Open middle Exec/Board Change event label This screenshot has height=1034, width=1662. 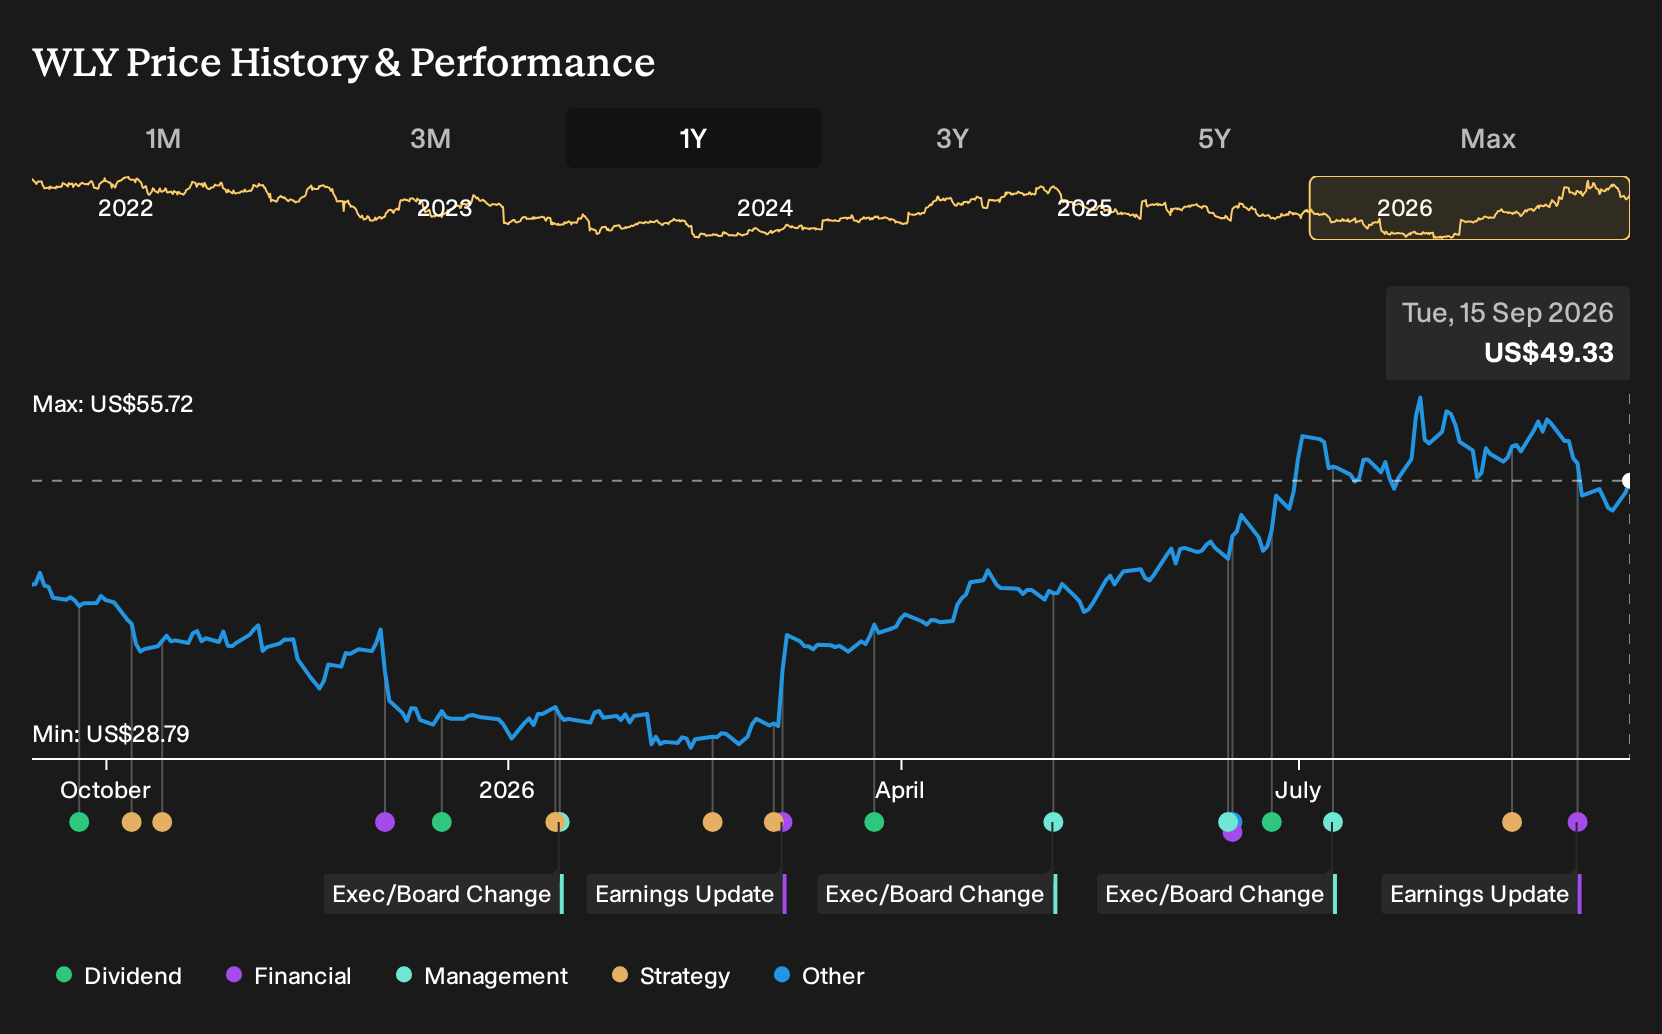[x=937, y=894]
